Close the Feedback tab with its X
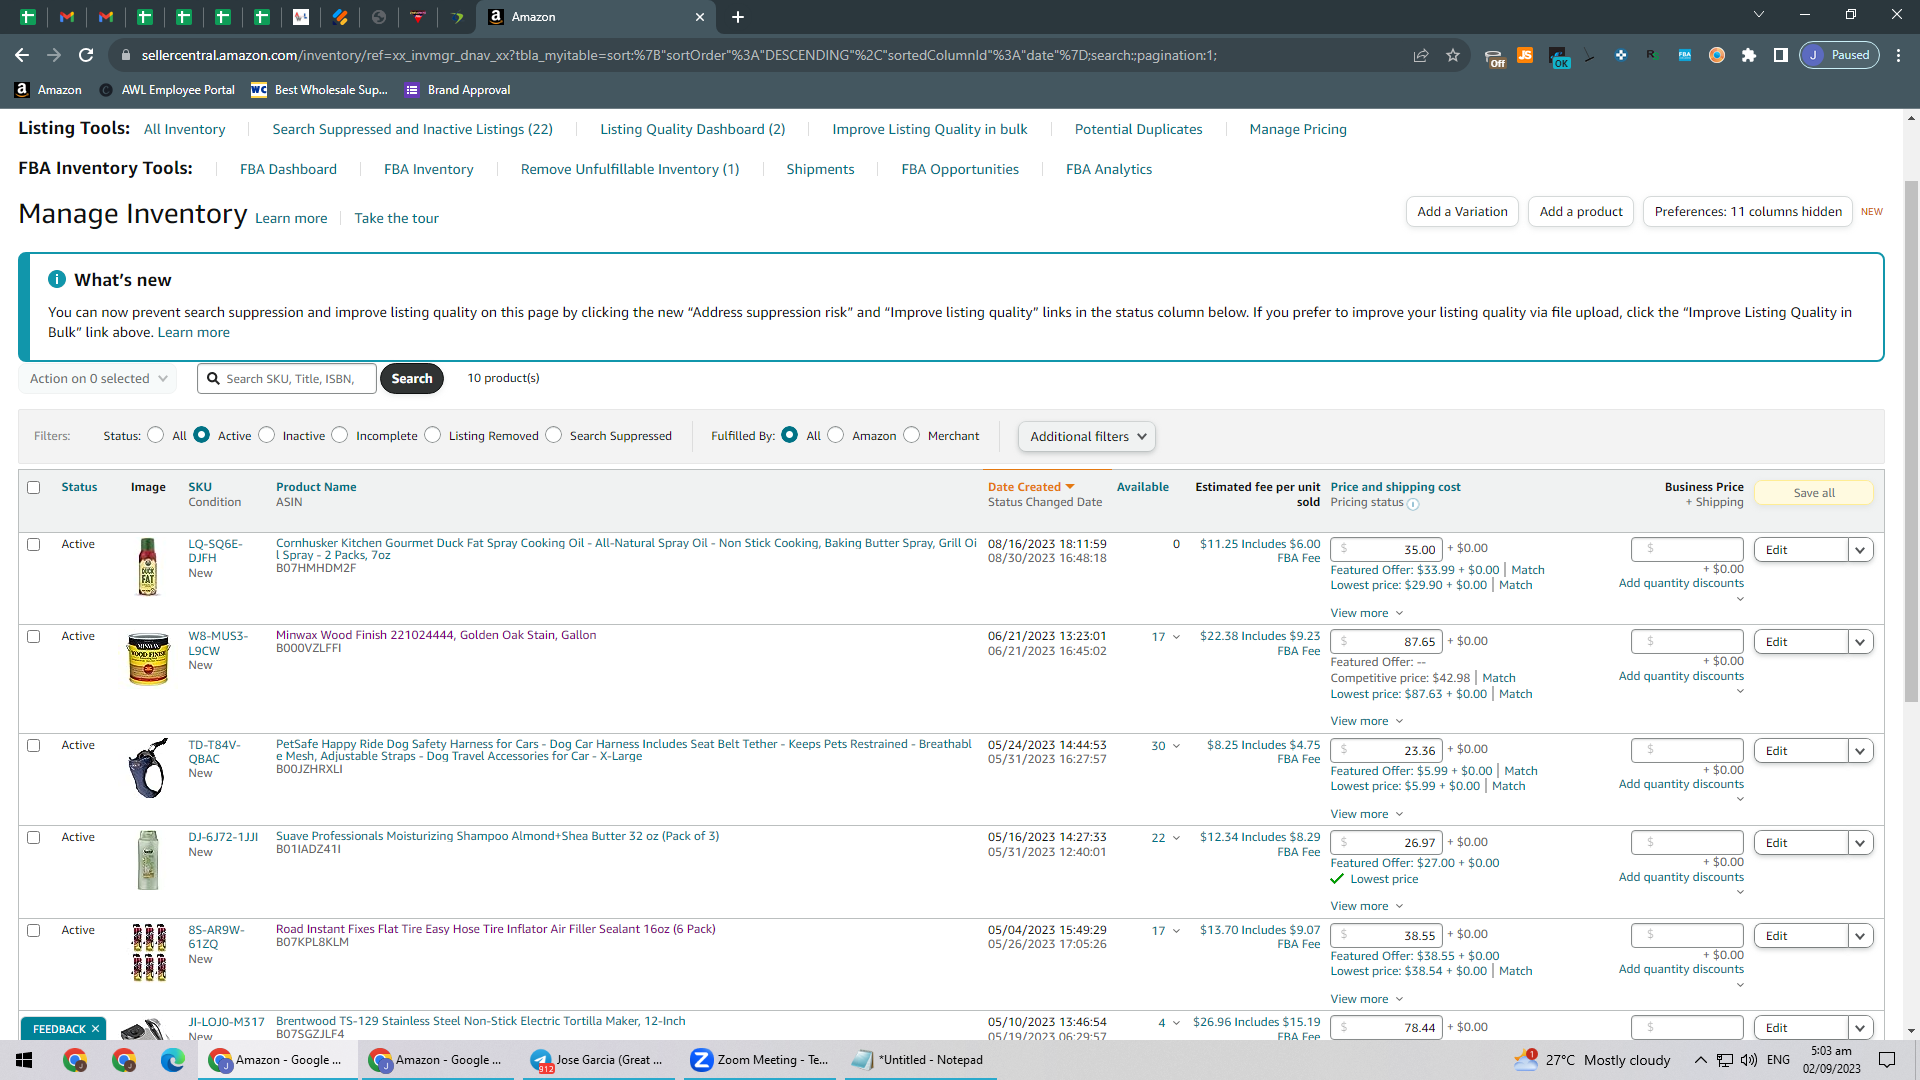 [96, 1029]
